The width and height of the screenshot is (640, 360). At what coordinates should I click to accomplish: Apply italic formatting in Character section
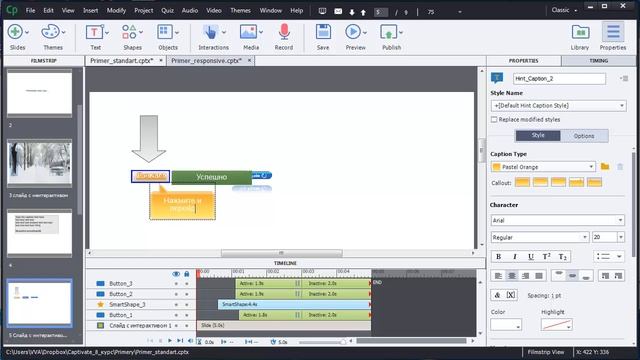515,257
